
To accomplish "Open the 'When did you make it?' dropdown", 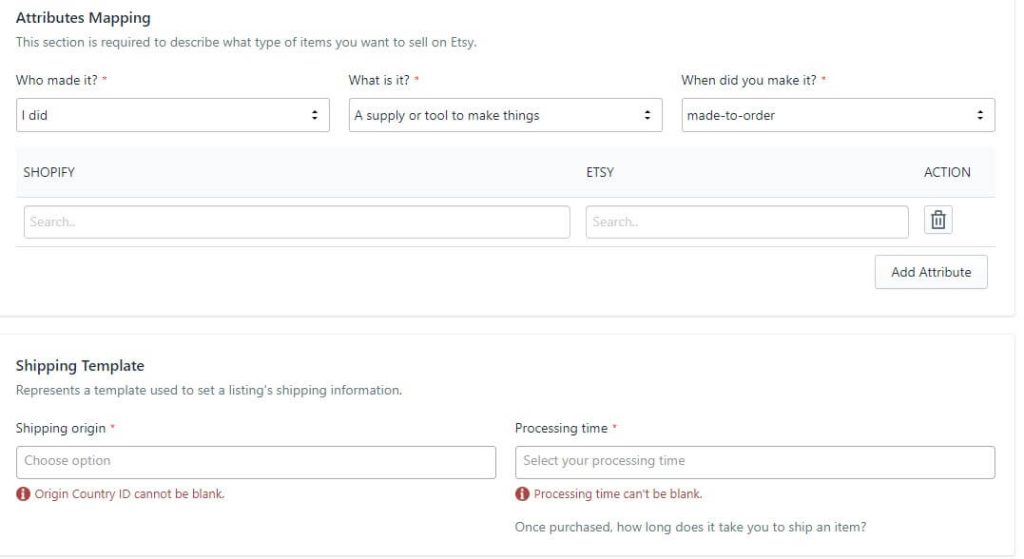I will tap(838, 115).
